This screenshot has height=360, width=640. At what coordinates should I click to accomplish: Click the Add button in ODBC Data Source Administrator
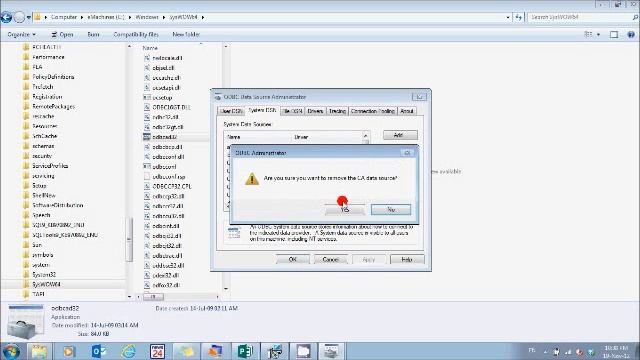400,135
